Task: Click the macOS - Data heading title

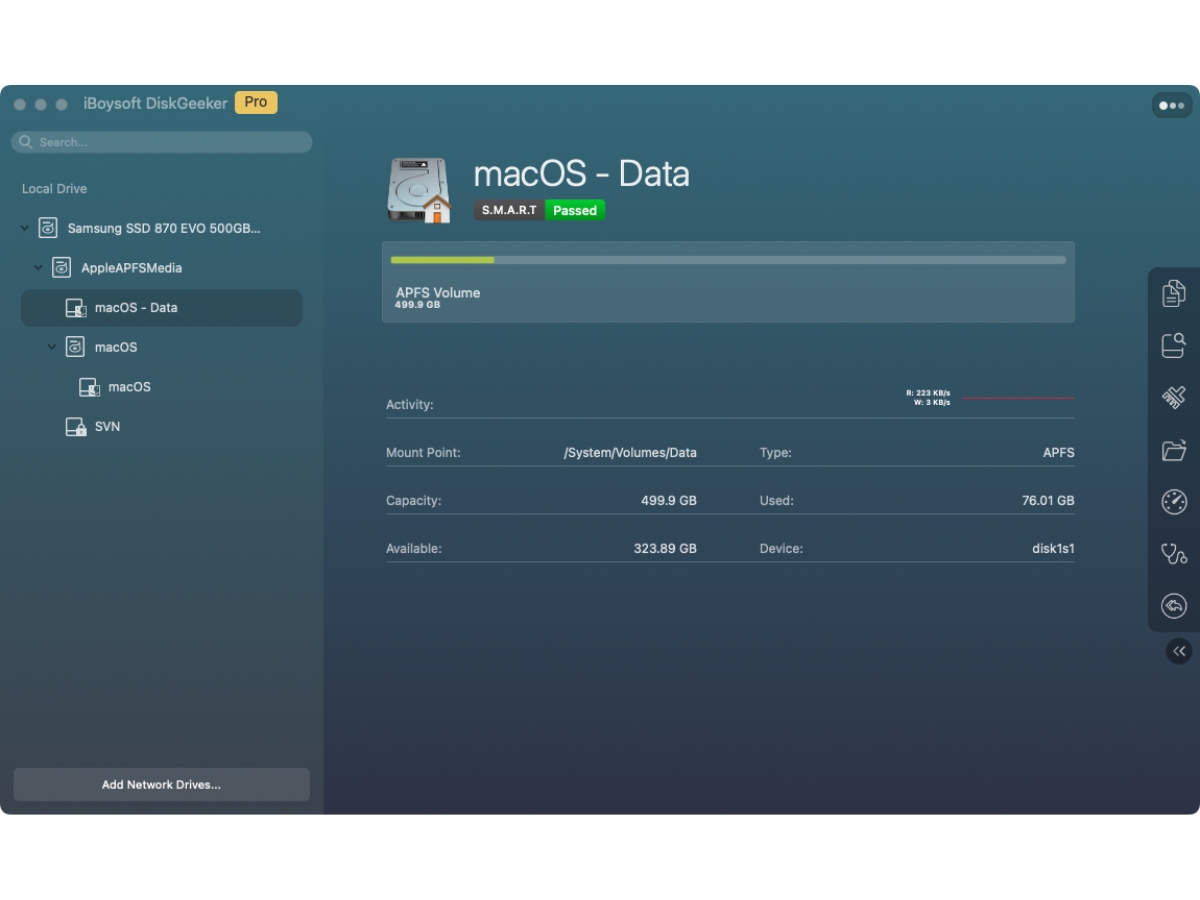Action: (581, 174)
